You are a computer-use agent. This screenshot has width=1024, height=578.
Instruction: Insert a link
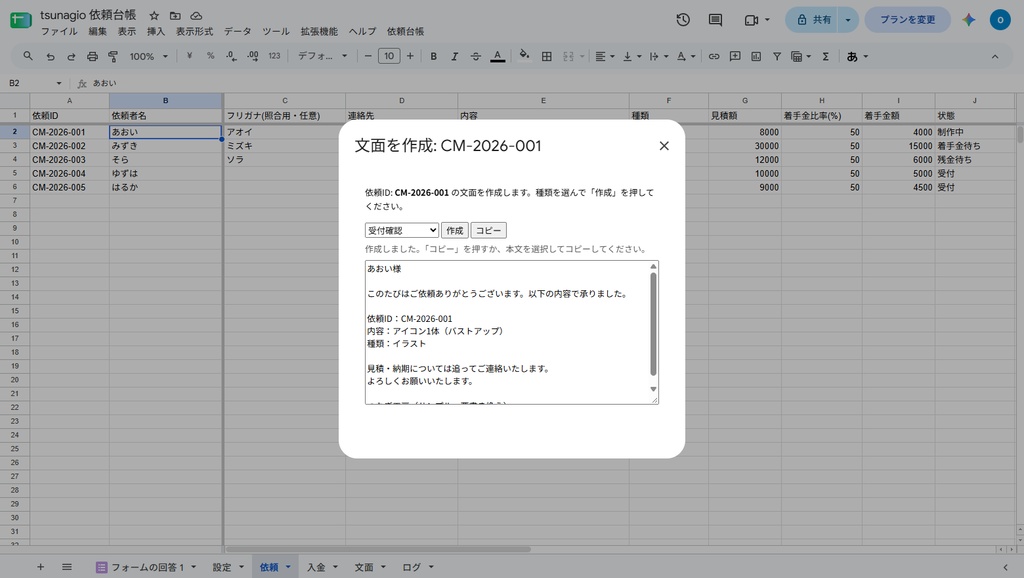click(x=714, y=57)
